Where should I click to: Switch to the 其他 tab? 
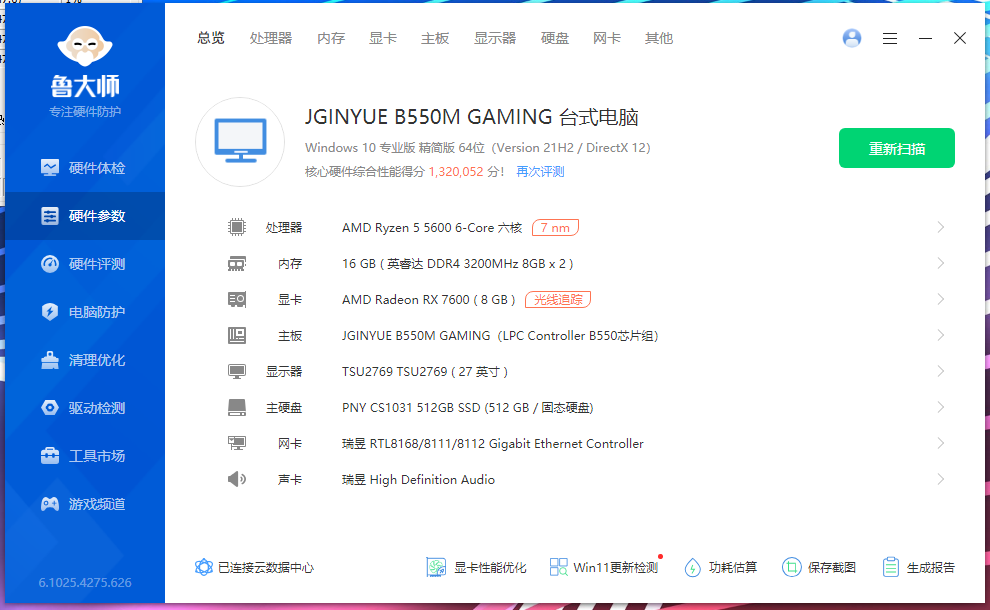tap(659, 39)
